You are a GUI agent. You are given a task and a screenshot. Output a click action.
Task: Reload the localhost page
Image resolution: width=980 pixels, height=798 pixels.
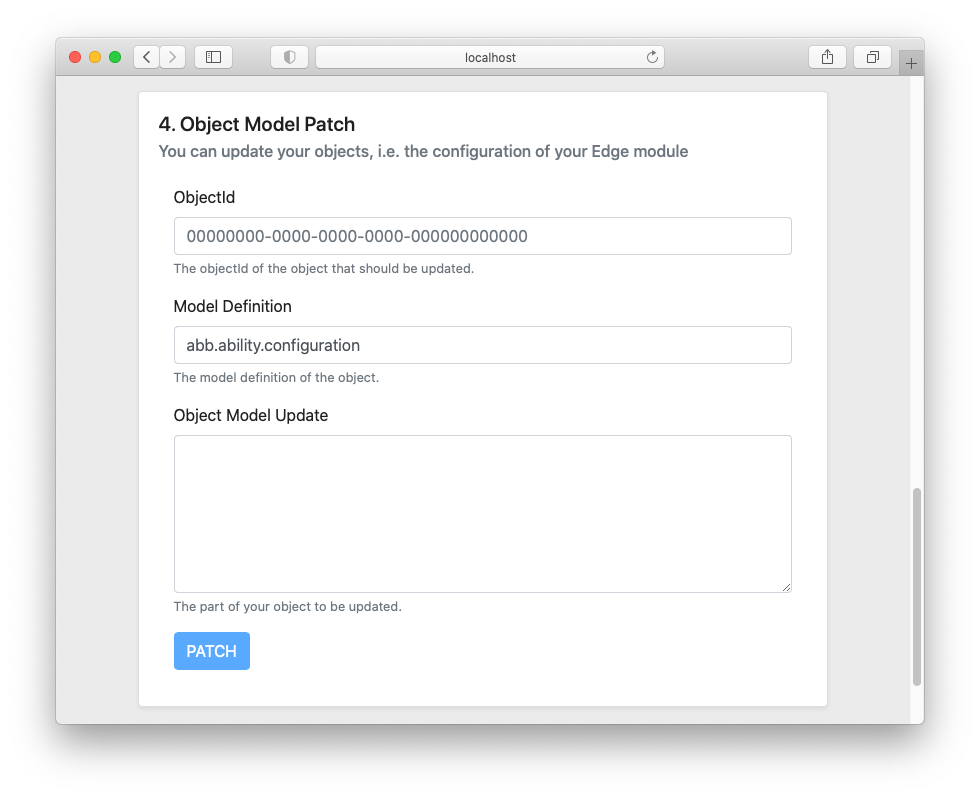652,57
